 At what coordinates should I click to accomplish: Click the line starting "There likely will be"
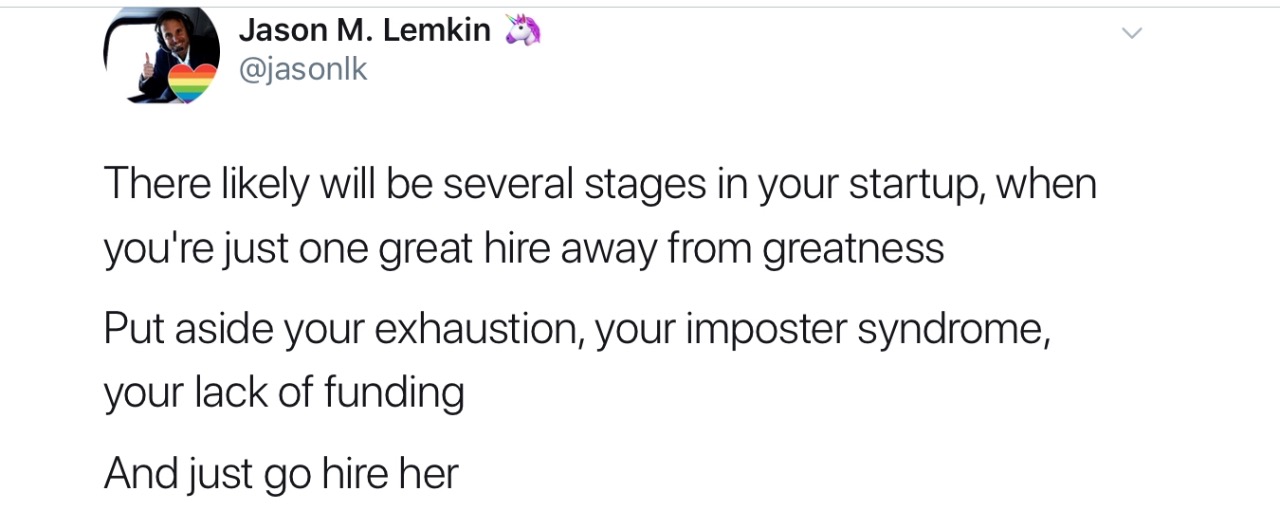pyautogui.click(x=600, y=184)
